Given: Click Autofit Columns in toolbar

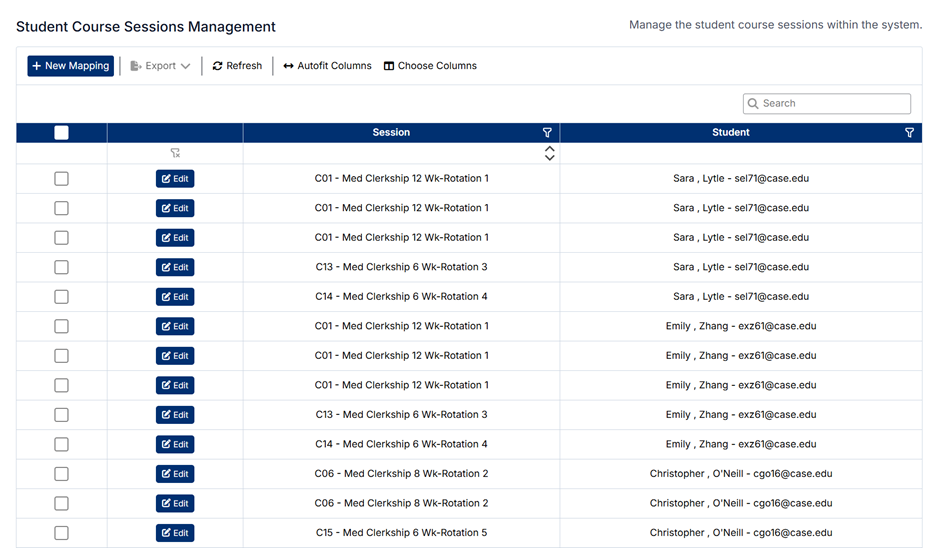Looking at the screenshot, I should pyautogui.click(x=327, y=66).
